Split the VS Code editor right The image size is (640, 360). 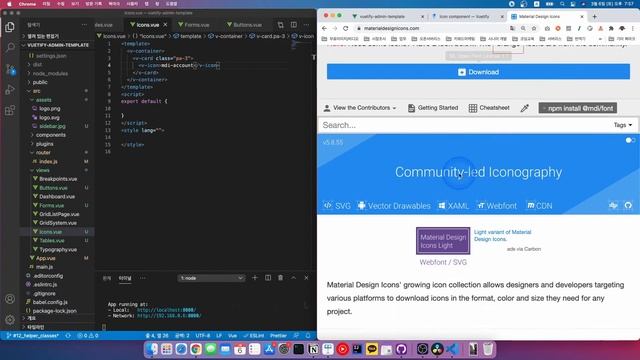click(x=293, y=25)
